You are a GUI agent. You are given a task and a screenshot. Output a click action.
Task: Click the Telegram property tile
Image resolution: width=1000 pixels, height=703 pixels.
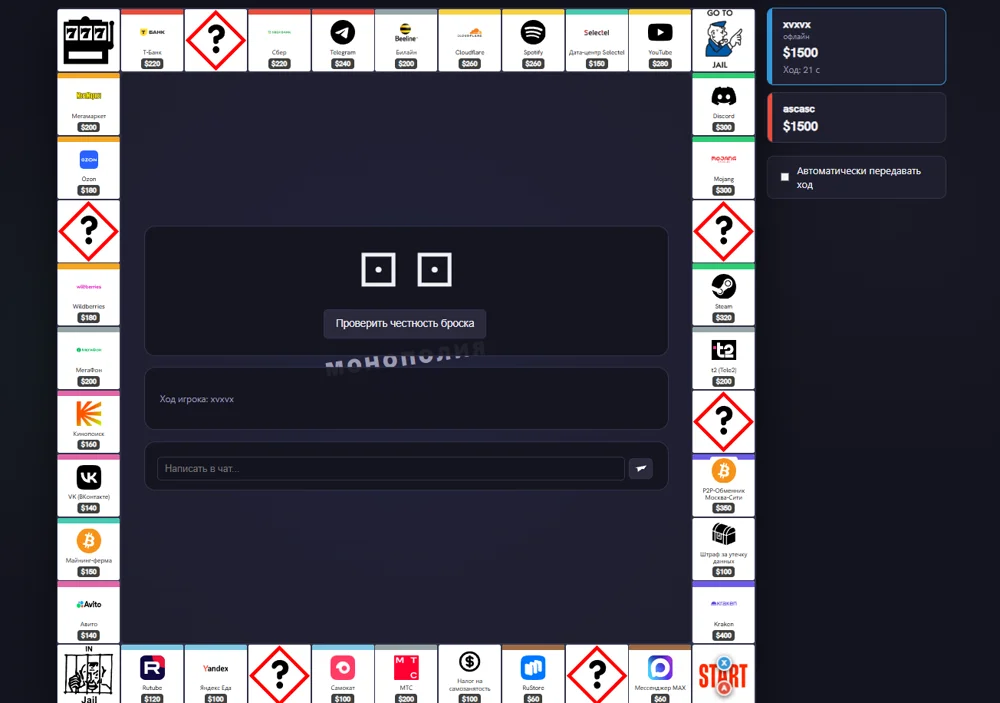click(x=342, y=40)
